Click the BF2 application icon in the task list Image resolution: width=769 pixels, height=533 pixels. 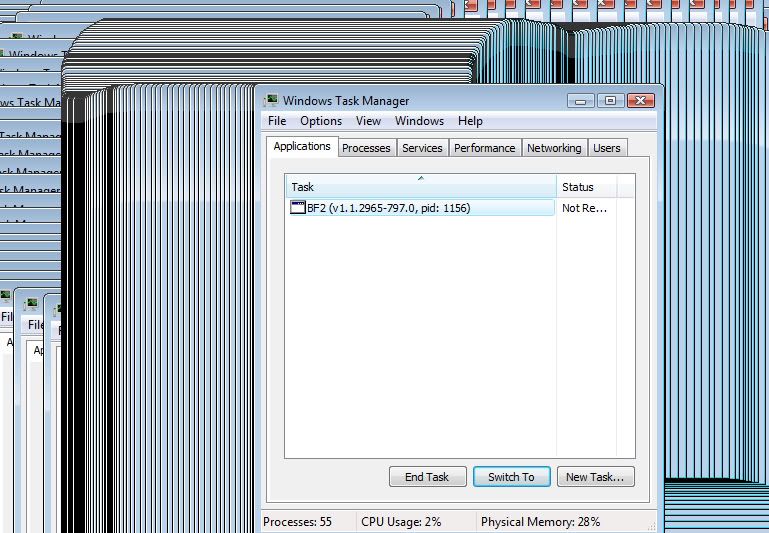pos(297,208)
